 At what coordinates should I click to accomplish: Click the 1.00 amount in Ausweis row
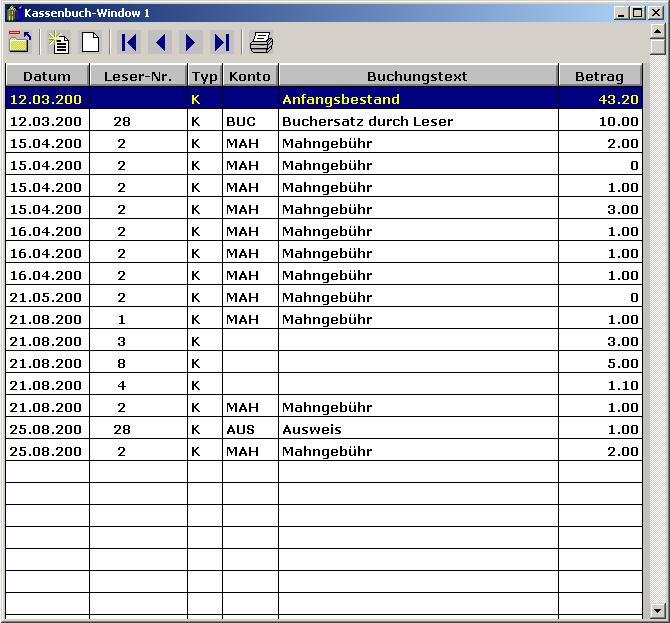pos(600,429)
